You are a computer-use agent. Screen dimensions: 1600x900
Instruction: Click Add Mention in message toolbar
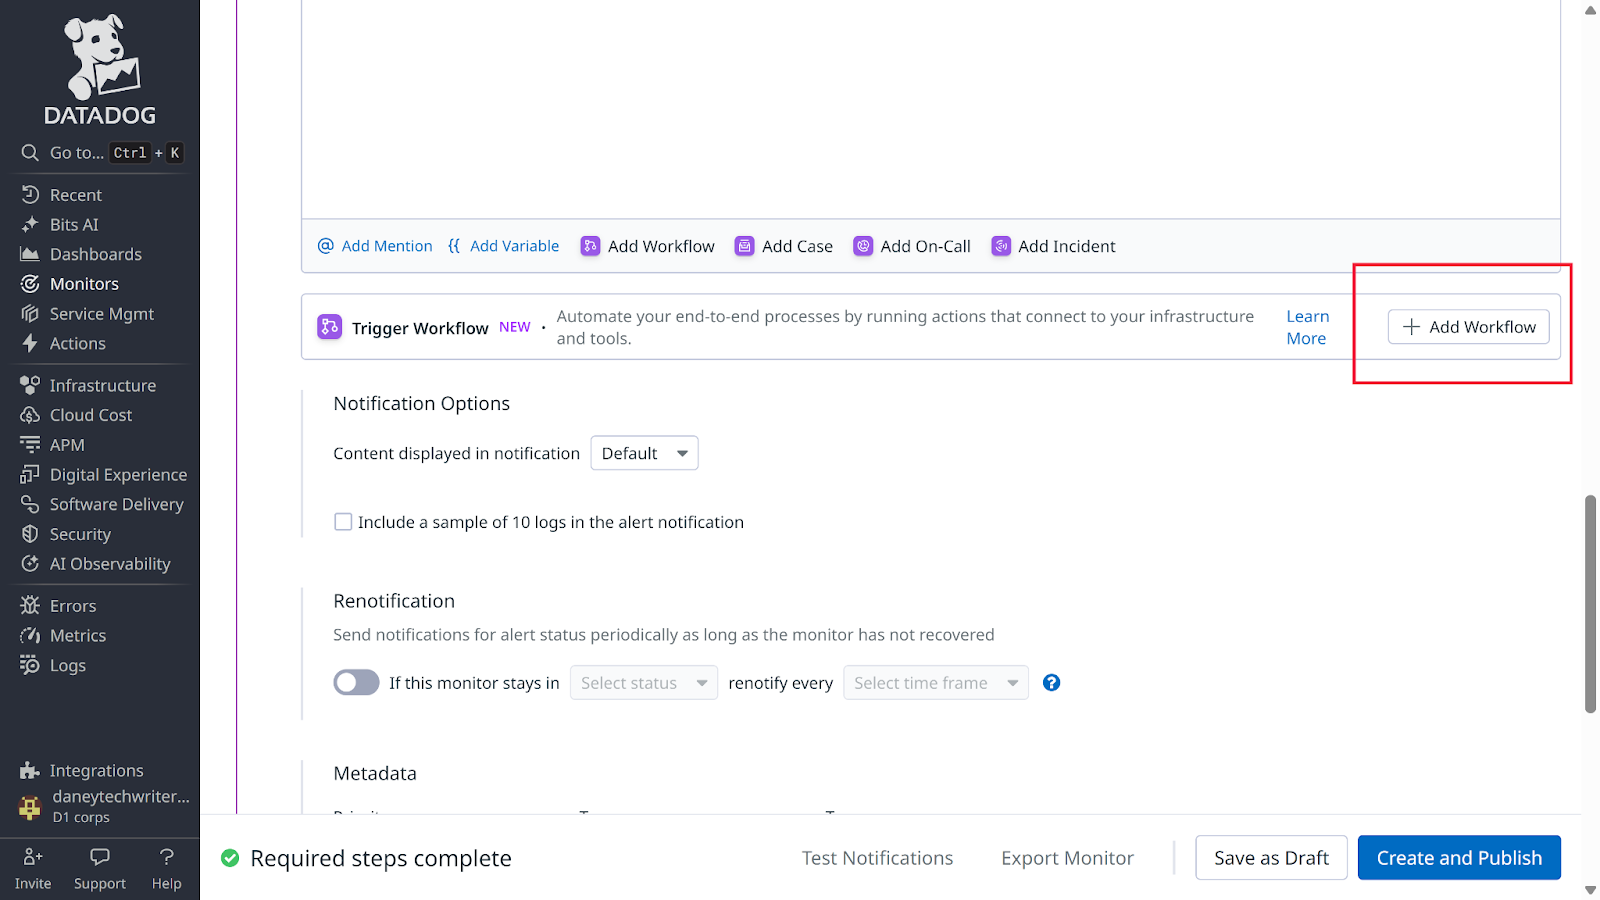[x=375, y=246]
